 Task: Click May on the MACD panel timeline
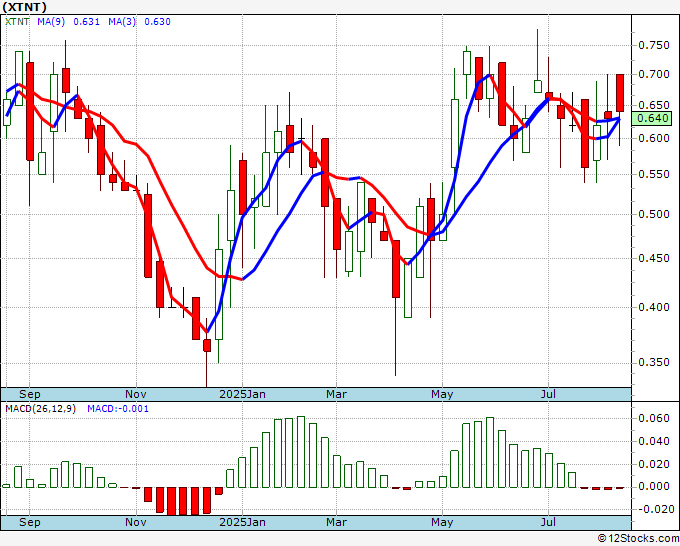point(442,522)
